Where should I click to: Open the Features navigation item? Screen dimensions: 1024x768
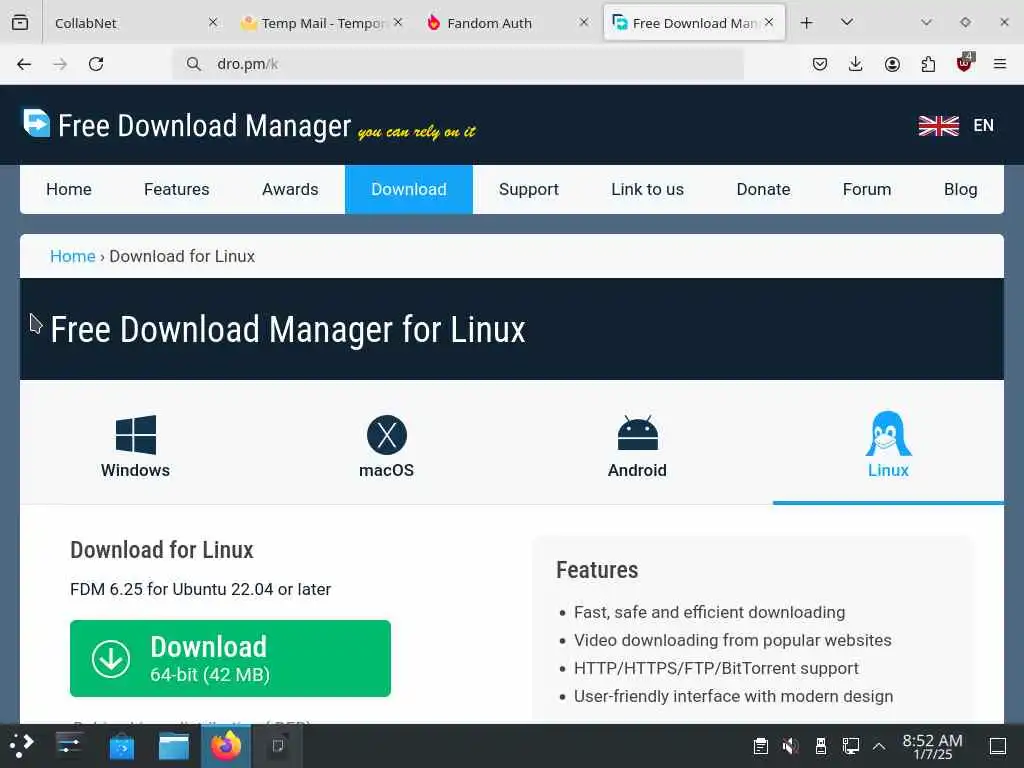coord(177,189)
